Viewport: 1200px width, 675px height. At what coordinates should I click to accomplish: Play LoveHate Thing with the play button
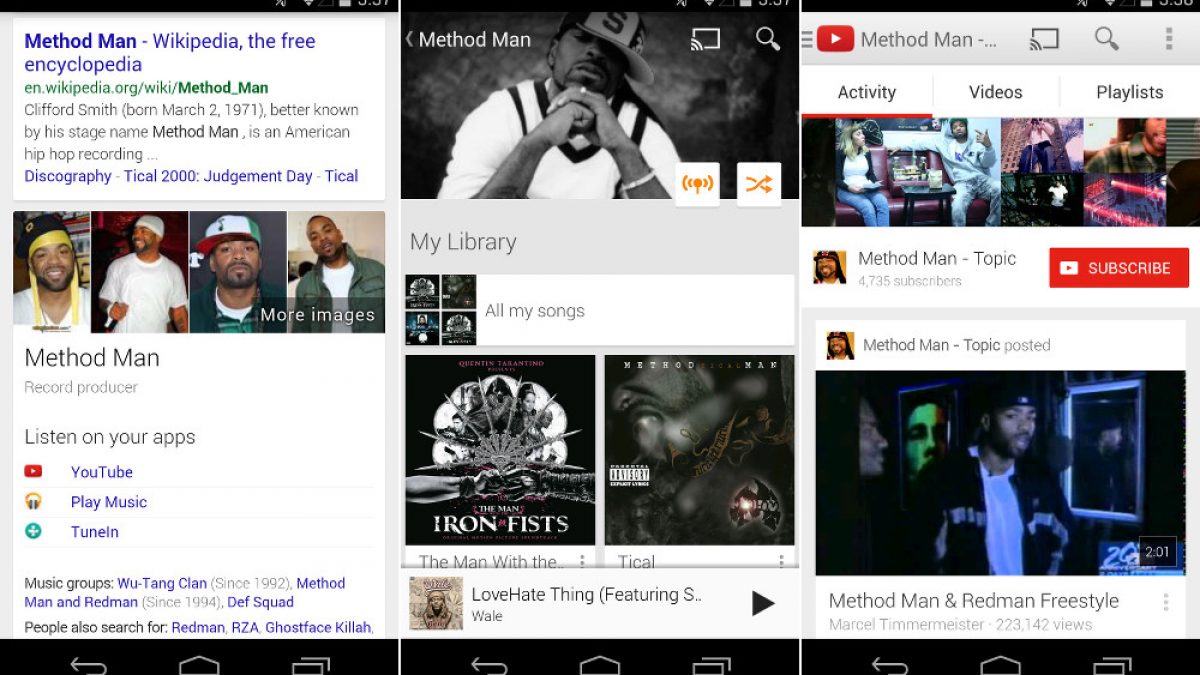(x=763, y=602)
